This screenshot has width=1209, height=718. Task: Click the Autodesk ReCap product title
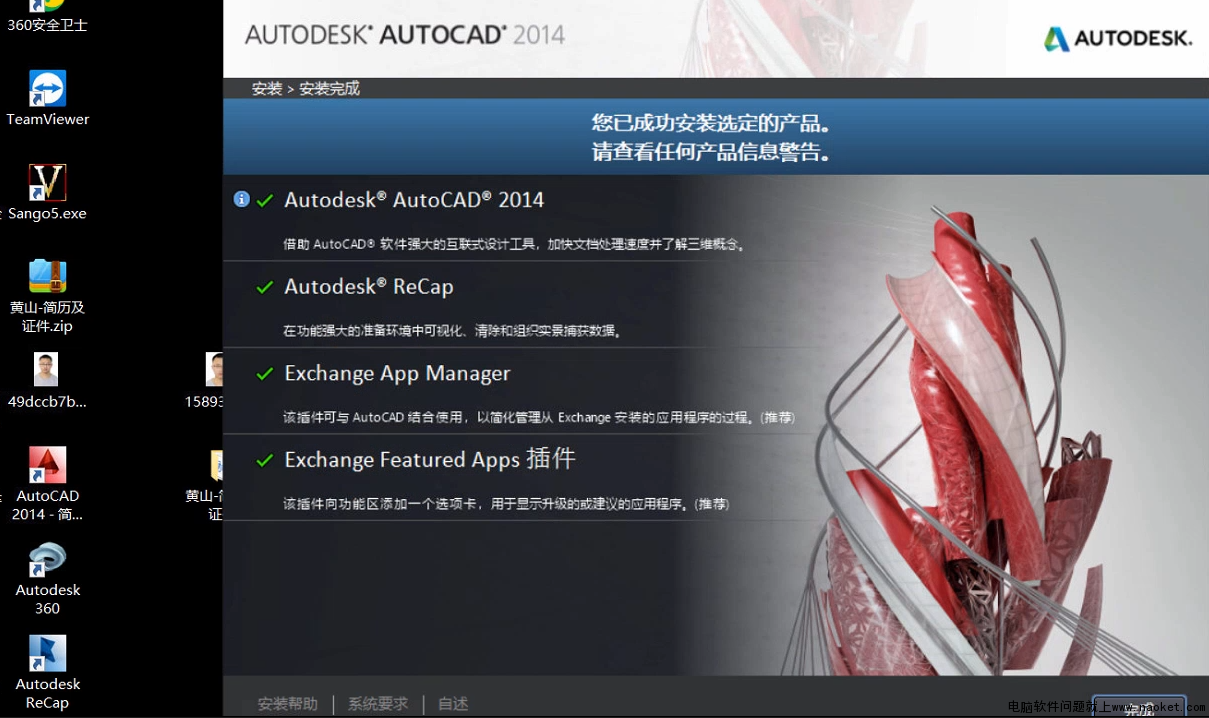[x=369, y=286]
